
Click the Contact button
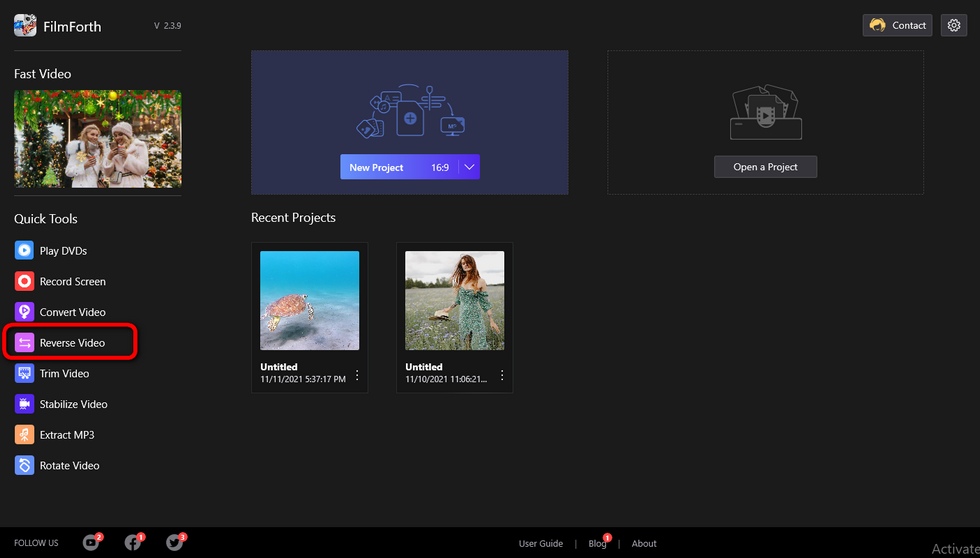898,26
